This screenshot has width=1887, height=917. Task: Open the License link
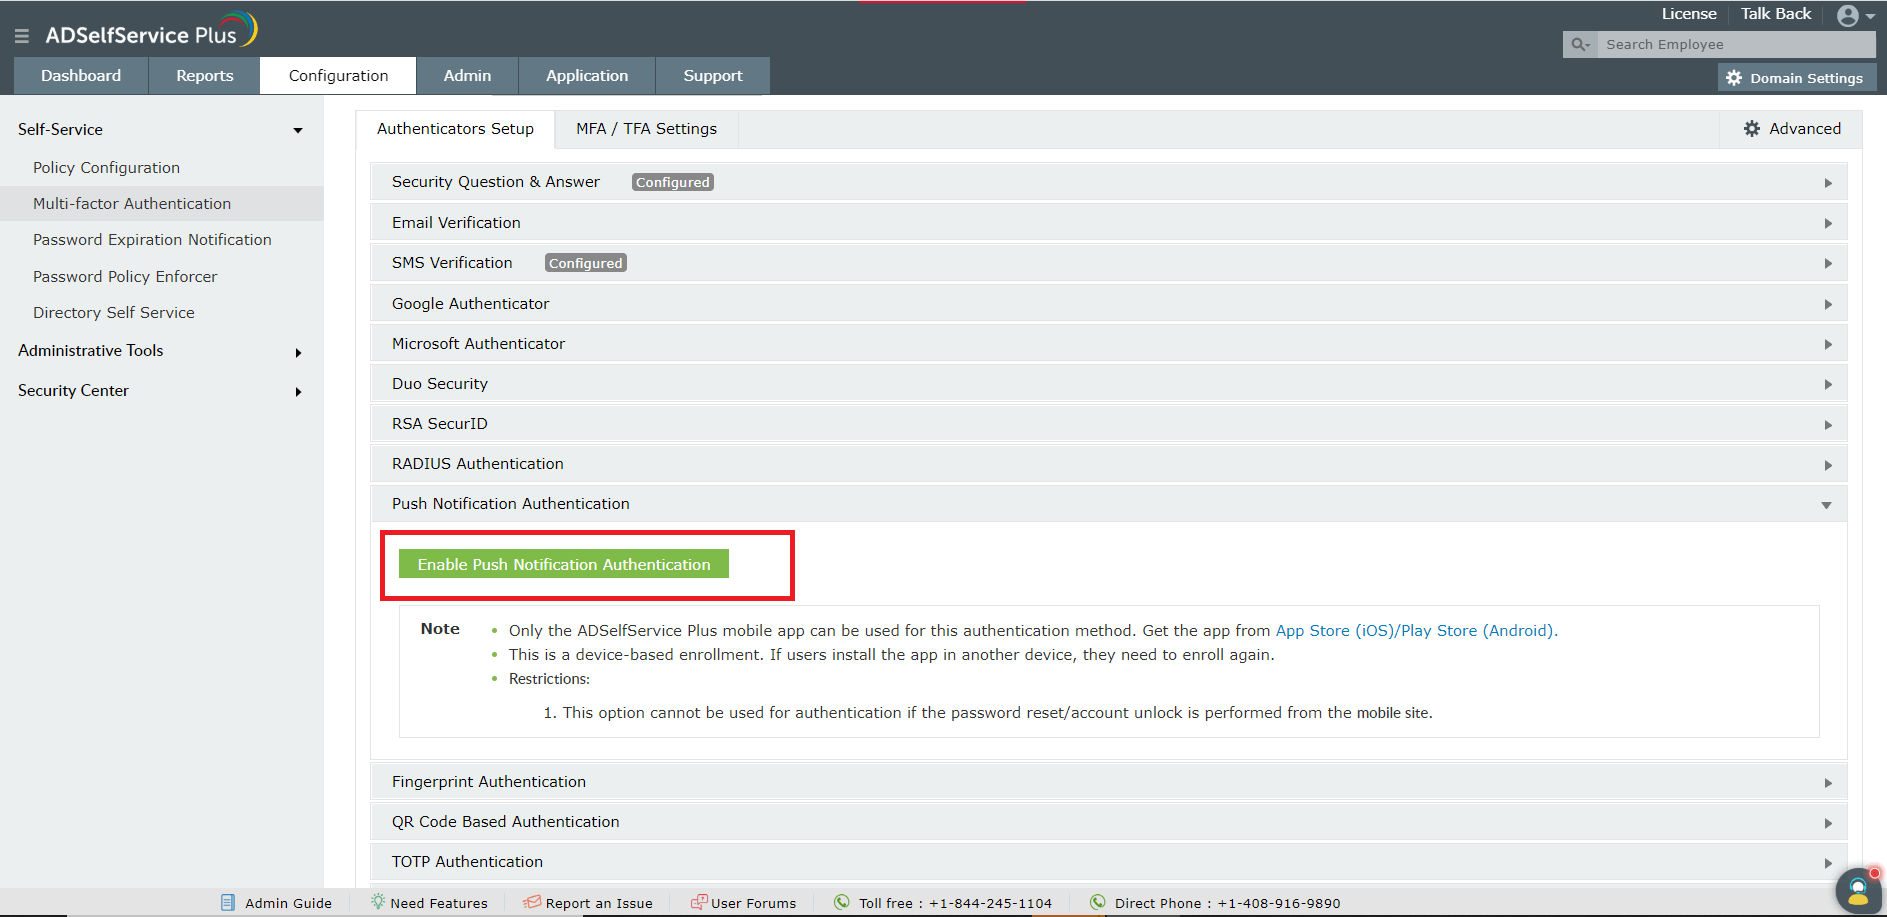pos(1689,14)
